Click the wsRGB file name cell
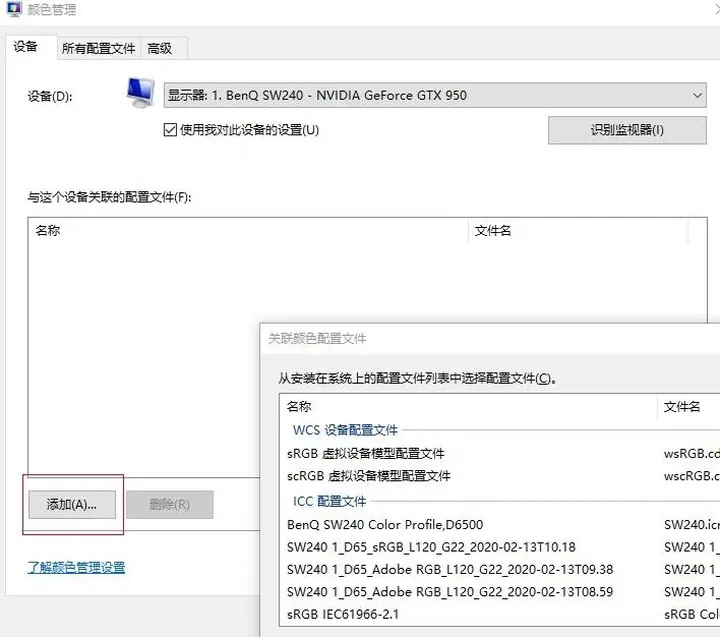 click(692, 454)
